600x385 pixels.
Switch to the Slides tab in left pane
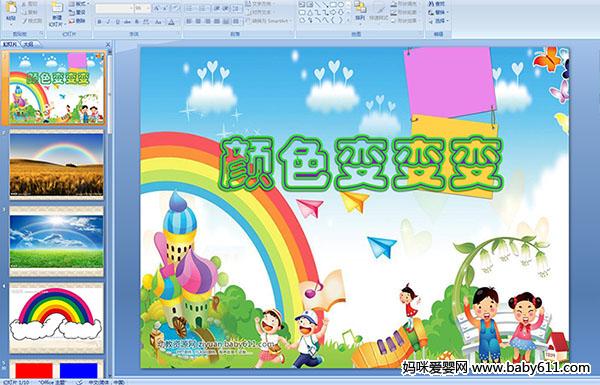(x=10, y=45)
